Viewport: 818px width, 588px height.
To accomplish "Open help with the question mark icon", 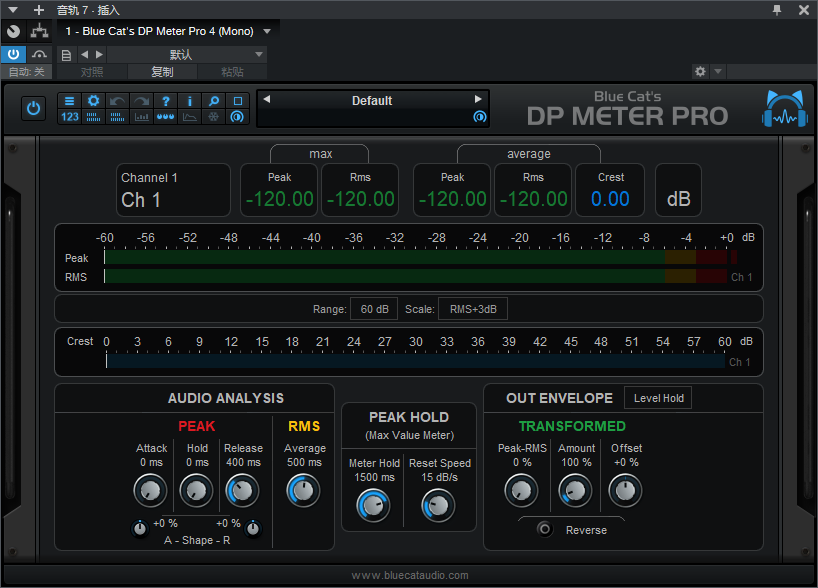I will tap(165, 101).
